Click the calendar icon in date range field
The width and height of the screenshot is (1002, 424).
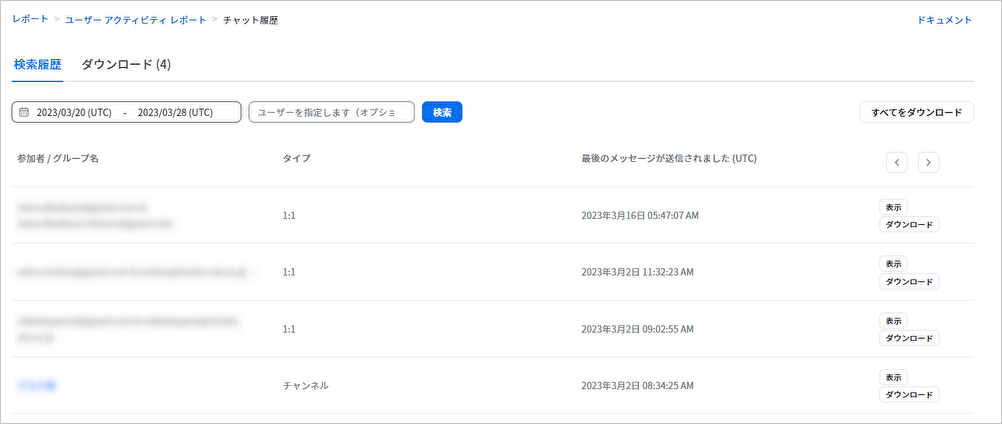24,112
